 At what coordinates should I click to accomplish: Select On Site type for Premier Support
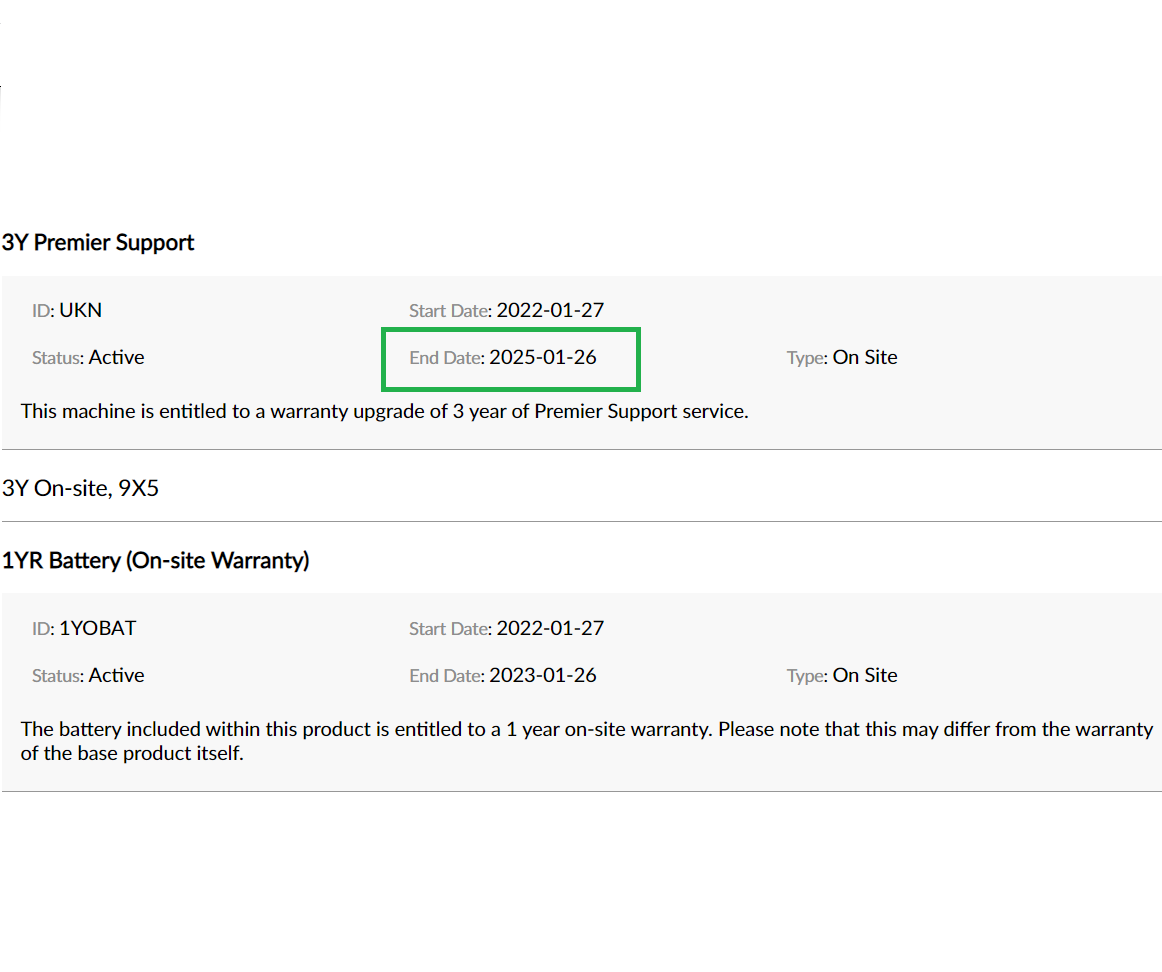click(x=865, y=357)
